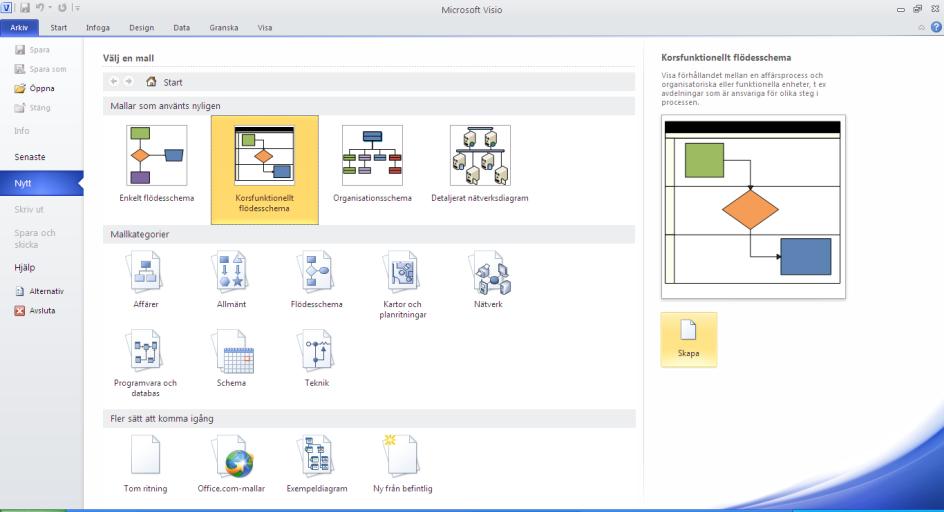Click the Fler sätt att komma igång heading
944x512 pixels.
pos(161,419)
